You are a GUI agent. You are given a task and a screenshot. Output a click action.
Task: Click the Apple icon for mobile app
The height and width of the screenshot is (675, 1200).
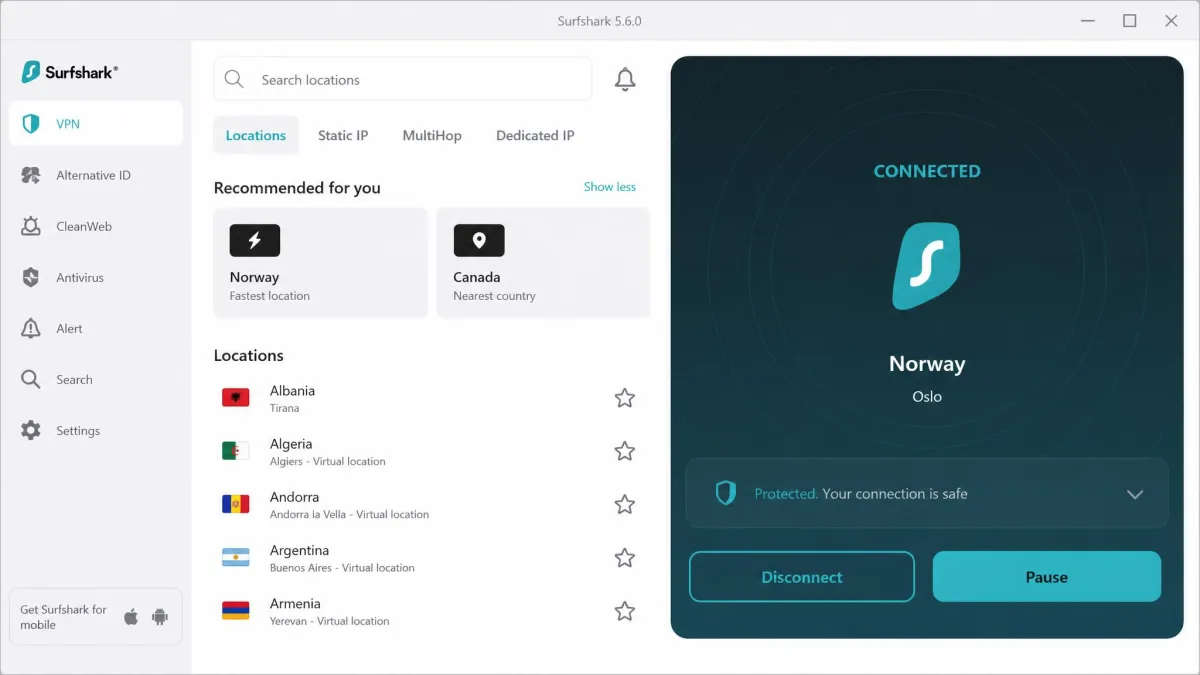tap(131, 617)
